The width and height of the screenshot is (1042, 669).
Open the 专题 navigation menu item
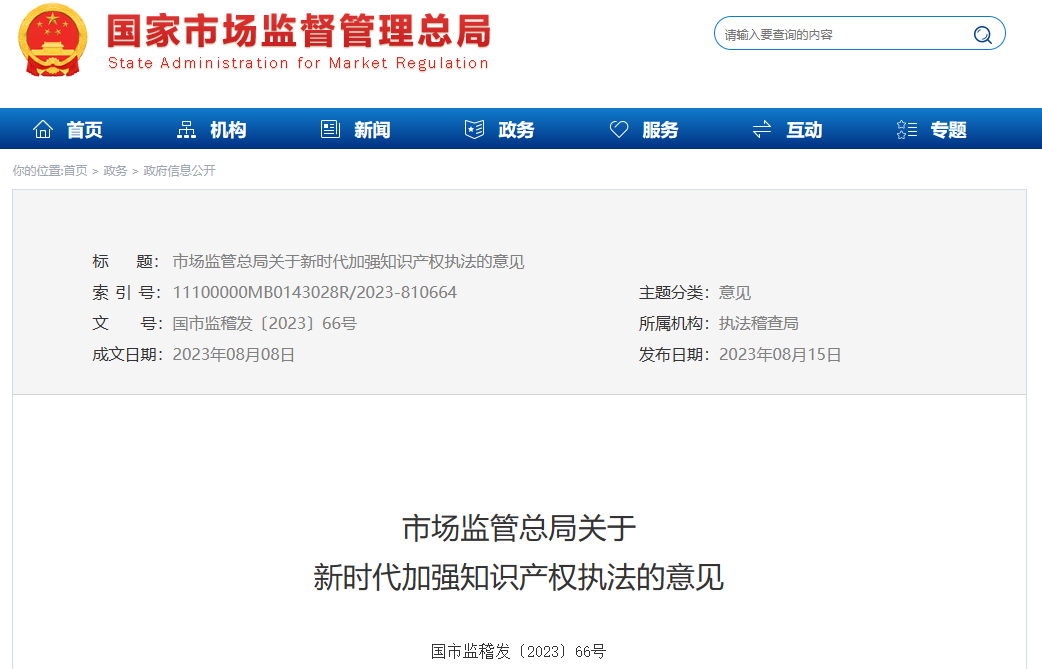[x=948, y=130]
